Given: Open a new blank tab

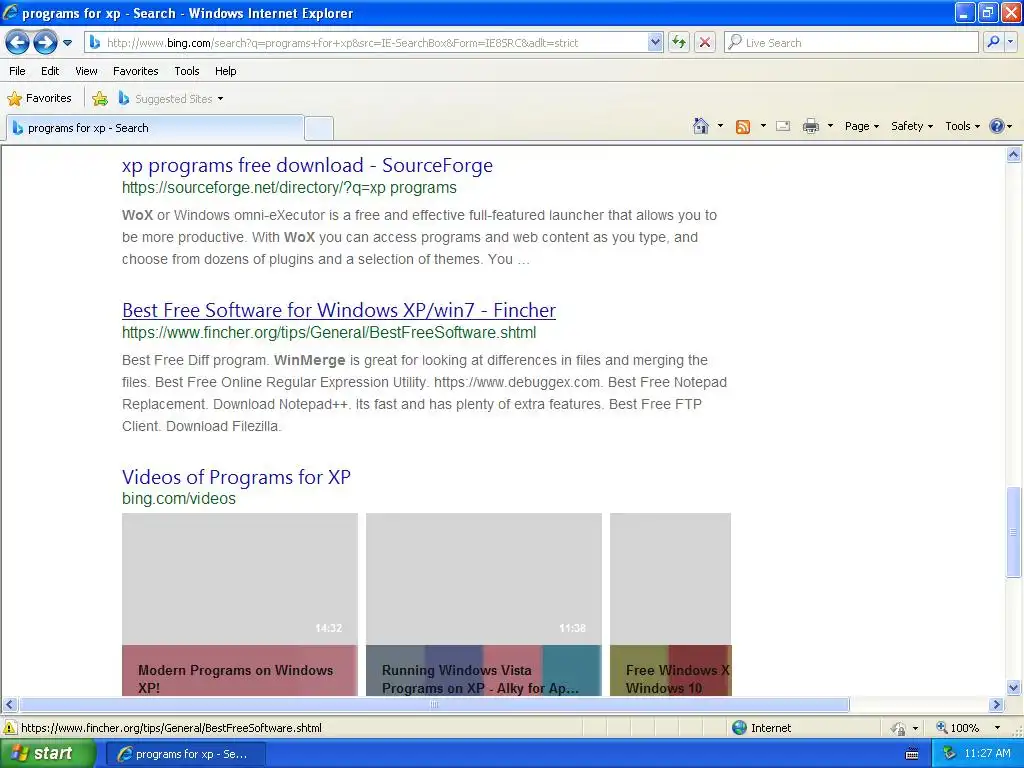Looking at the screenshot, I should tap(319, 128).
